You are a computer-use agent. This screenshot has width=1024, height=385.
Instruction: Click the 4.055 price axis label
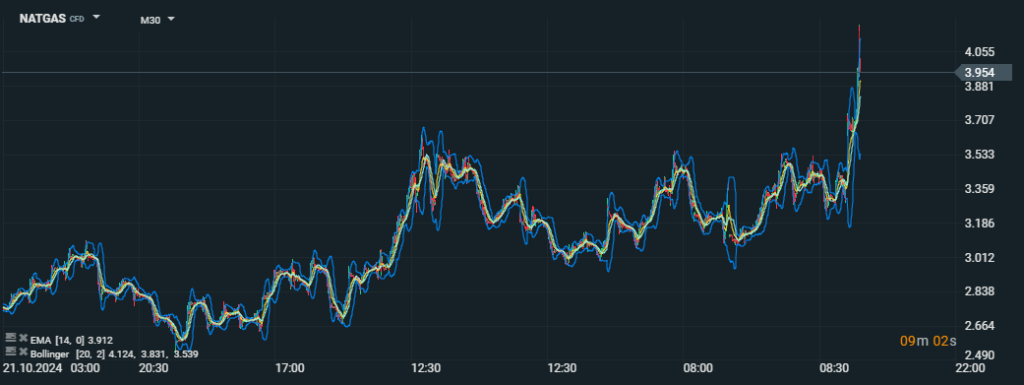coord(979,52)
